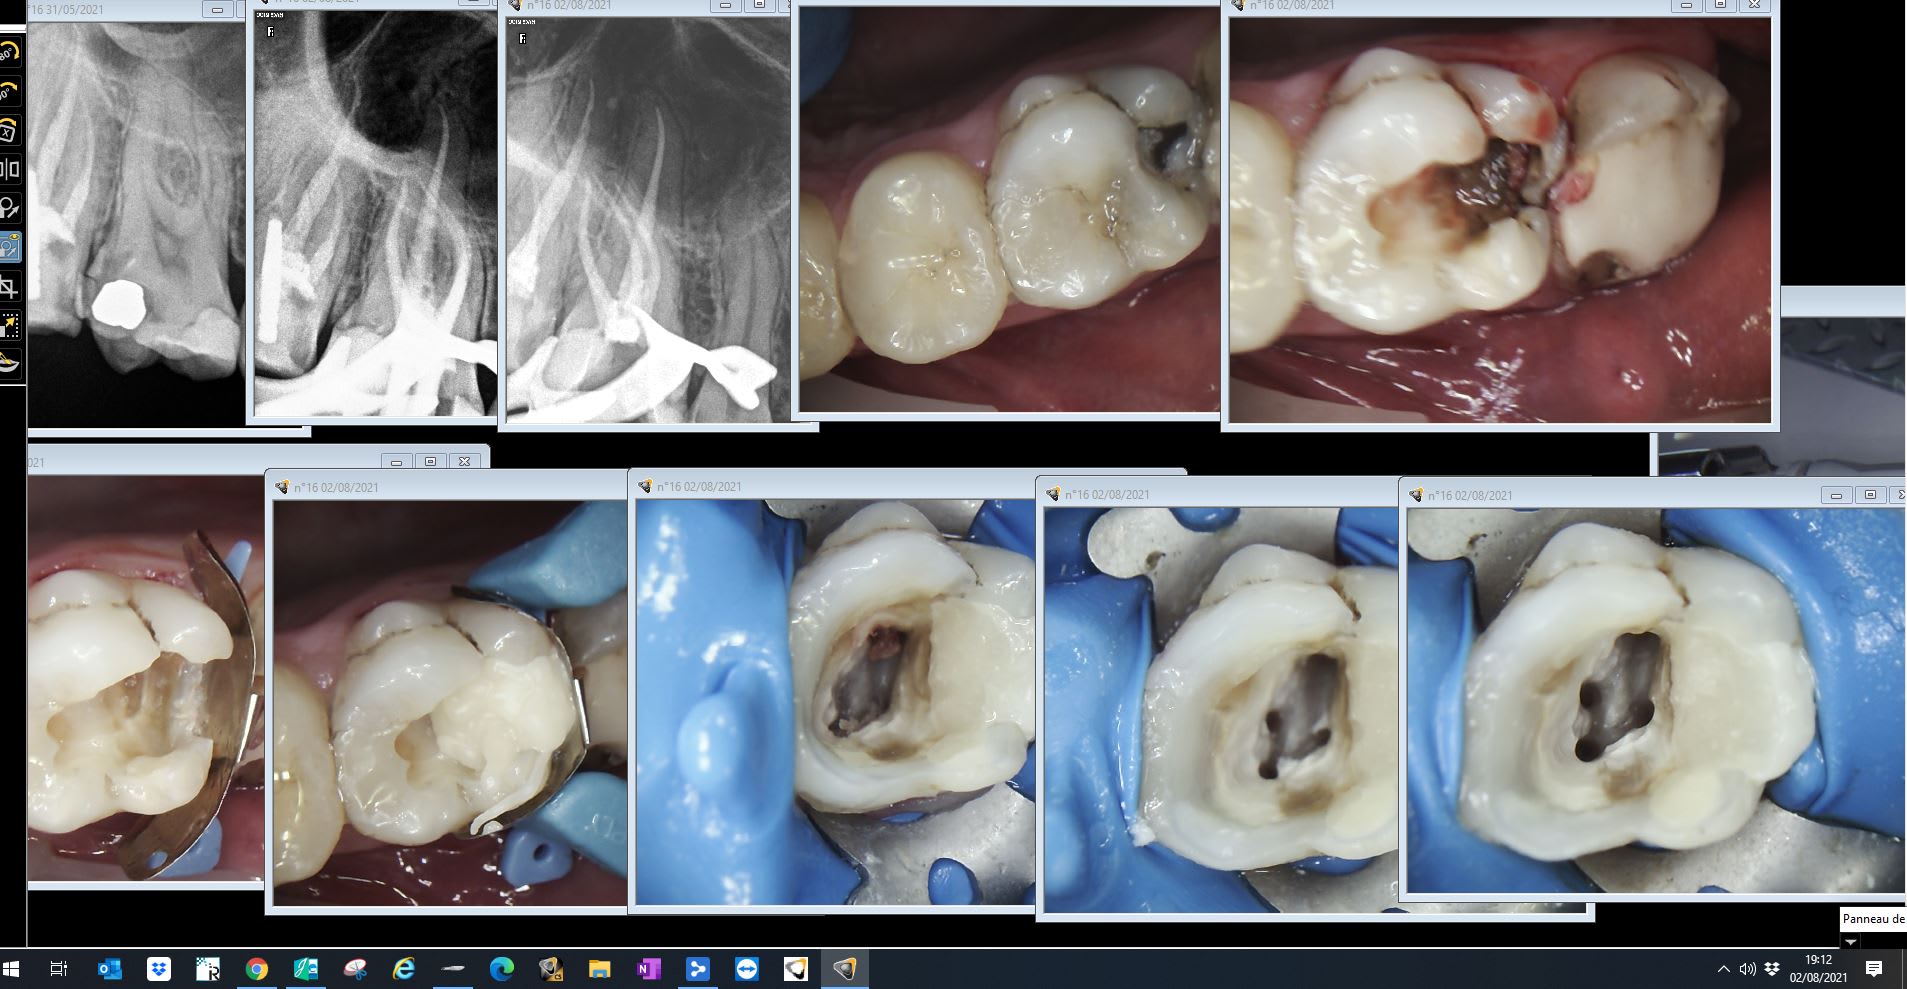Click the rotate 180° tool icon
1907x989 pixels.
tap(9, 52)
